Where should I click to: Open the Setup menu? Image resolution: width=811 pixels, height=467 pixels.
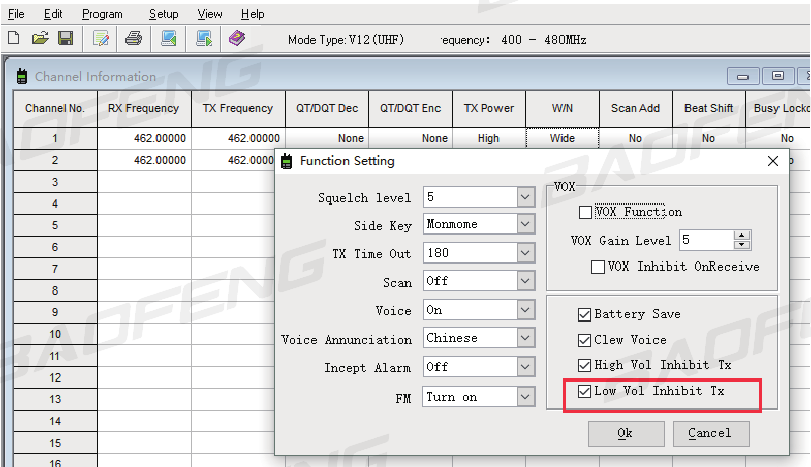pyautogui.click(x=163, y=14)
